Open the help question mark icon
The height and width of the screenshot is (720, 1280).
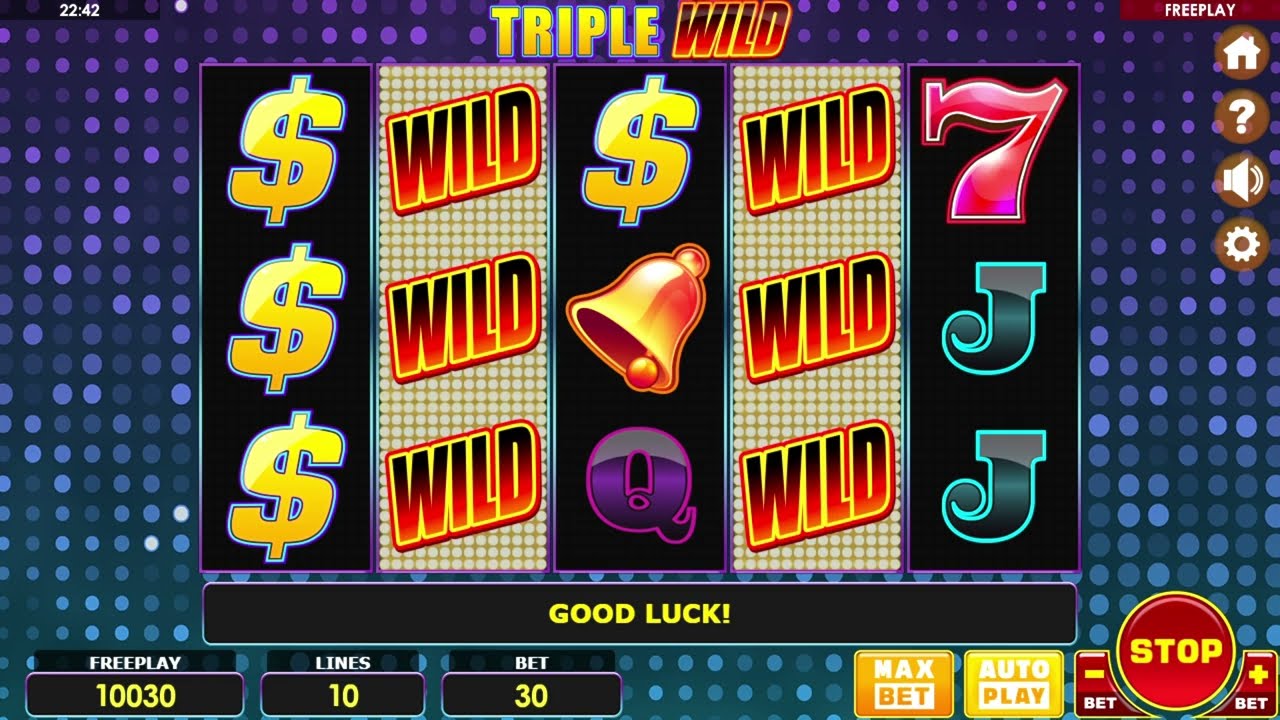pyautogui.click(x=1241, y=117)
